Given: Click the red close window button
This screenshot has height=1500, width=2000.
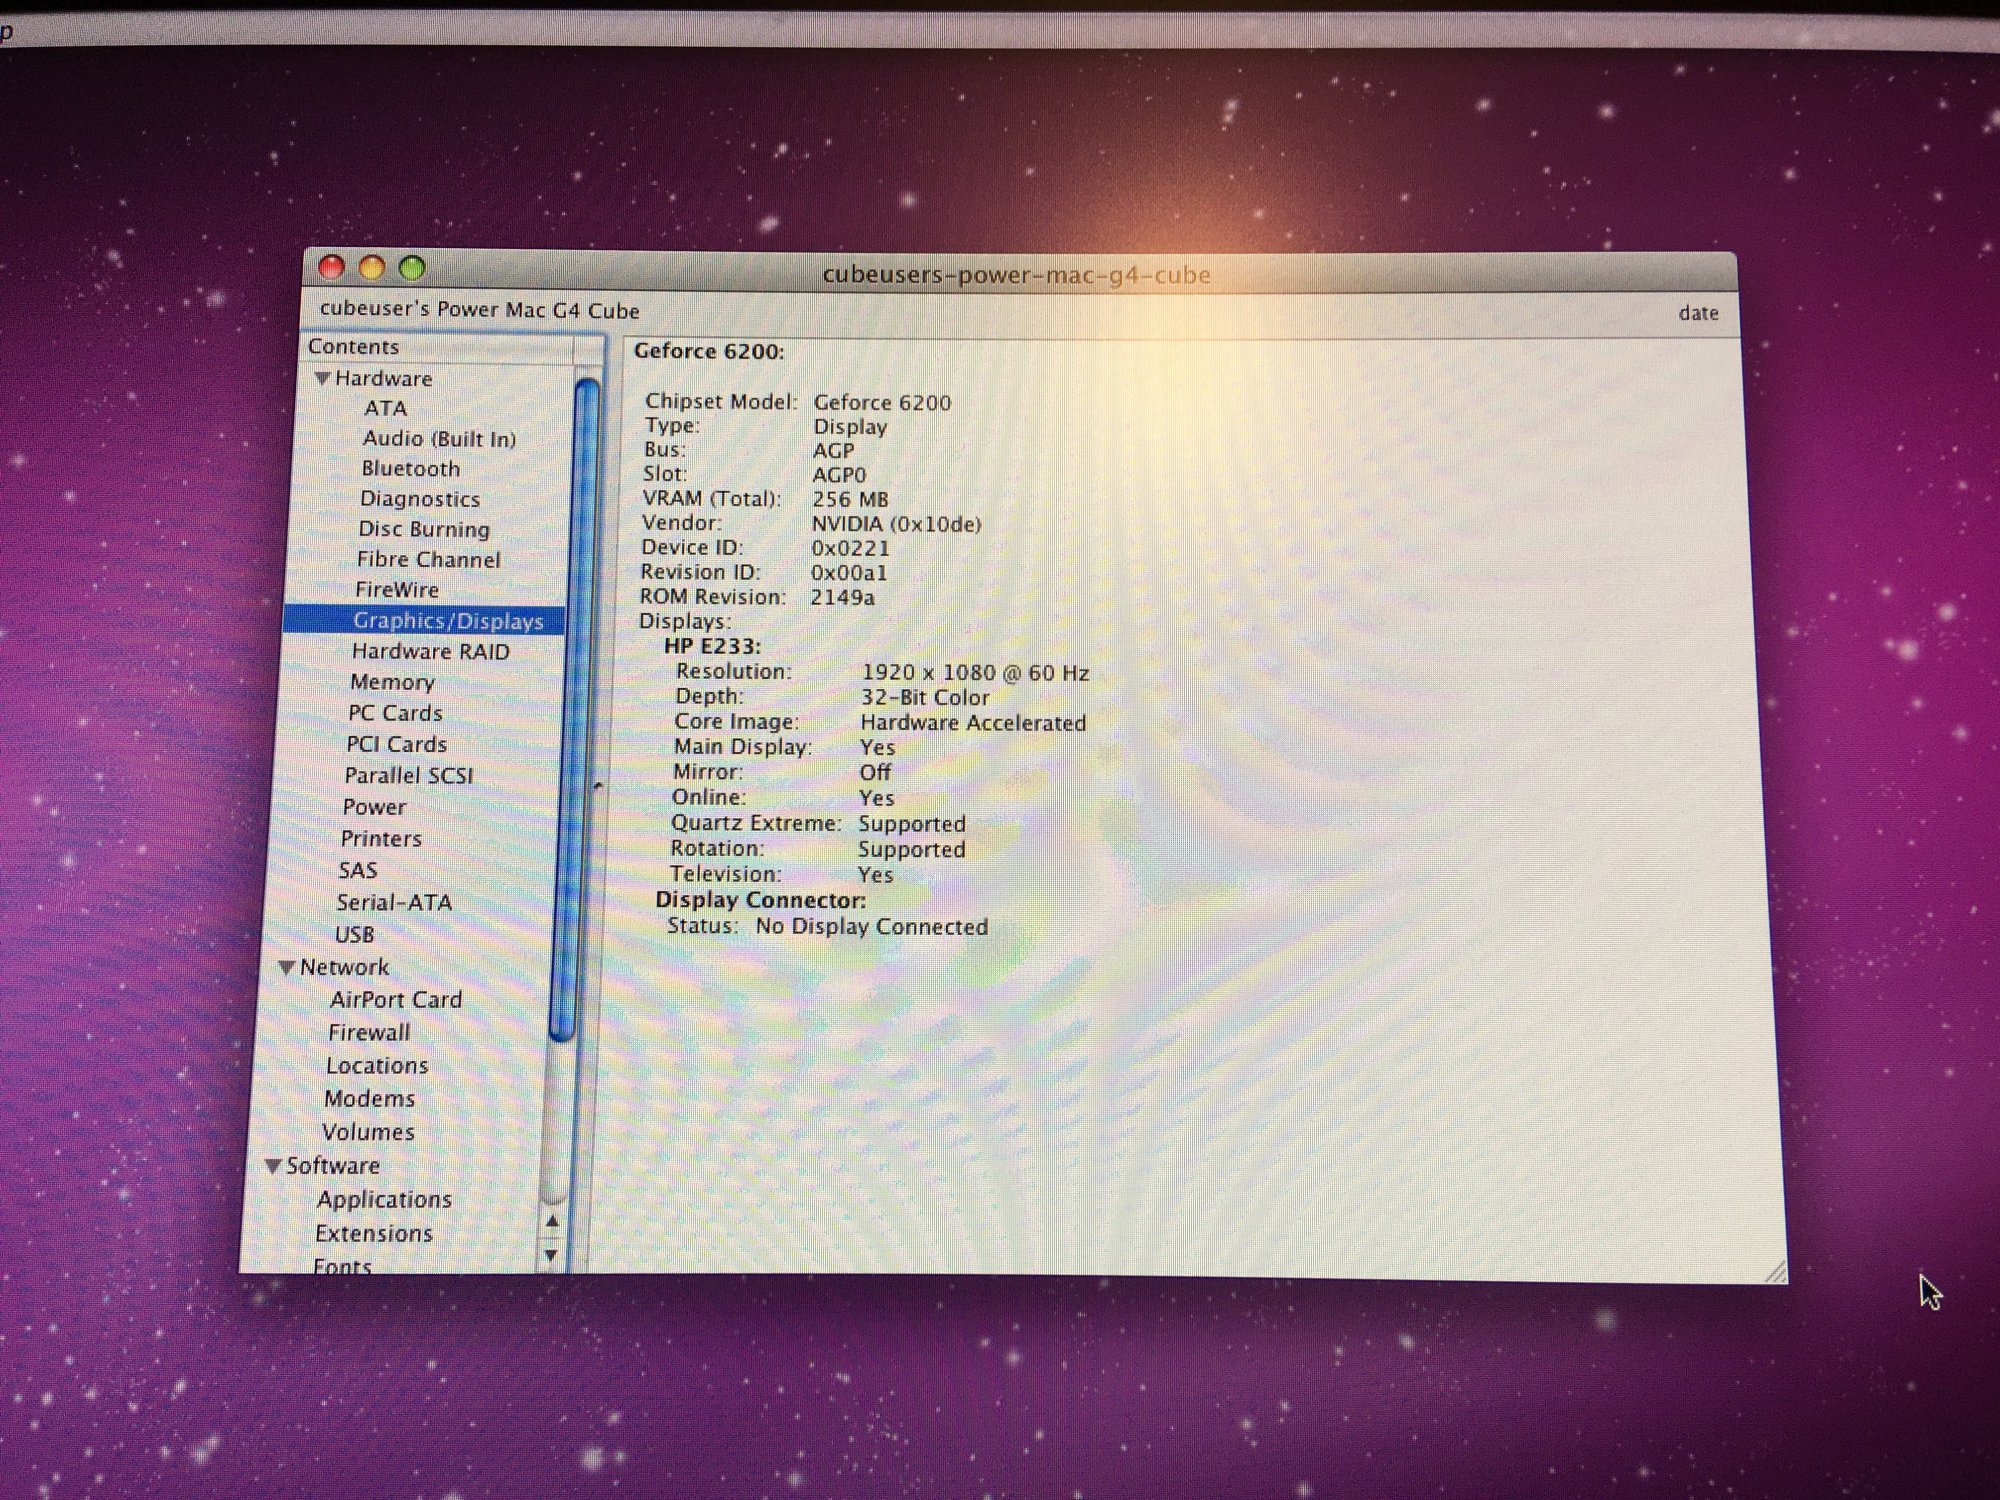Looking at the screenshot, I should [x=331, y=267].
